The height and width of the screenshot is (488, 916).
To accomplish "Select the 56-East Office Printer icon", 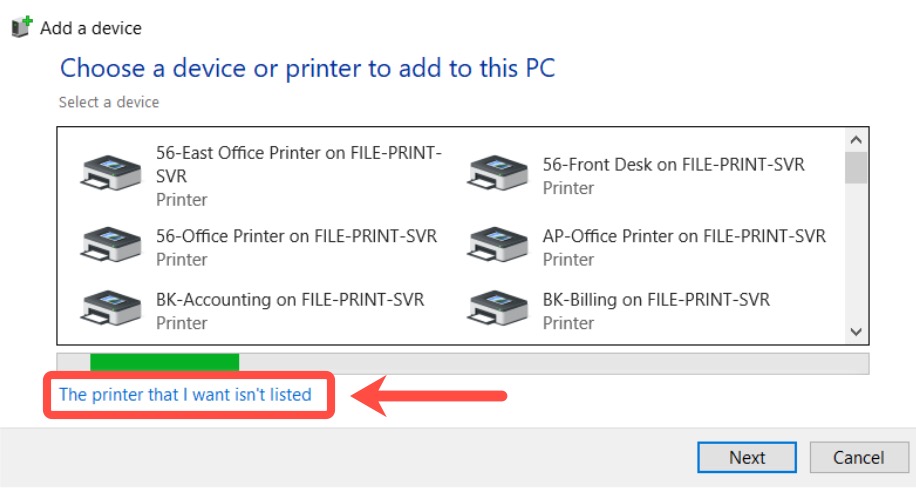I will pyautogui.click(x=110, y=172).
